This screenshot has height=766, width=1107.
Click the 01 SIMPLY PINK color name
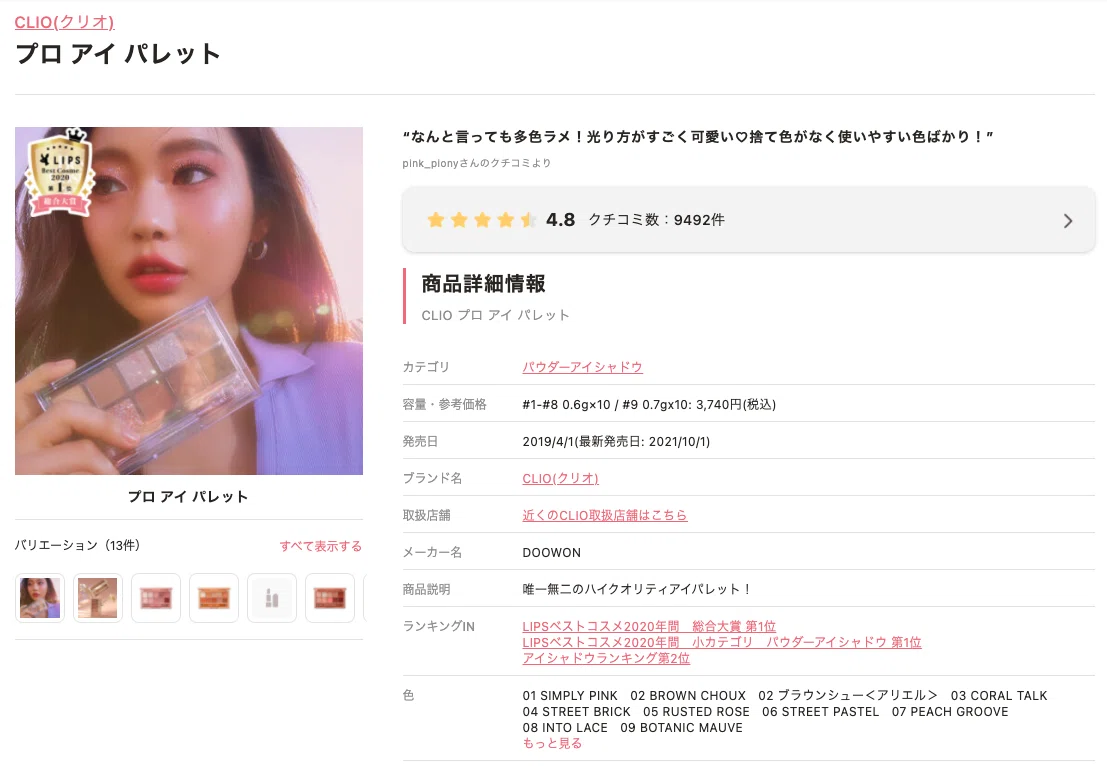[x=570, y=695]
